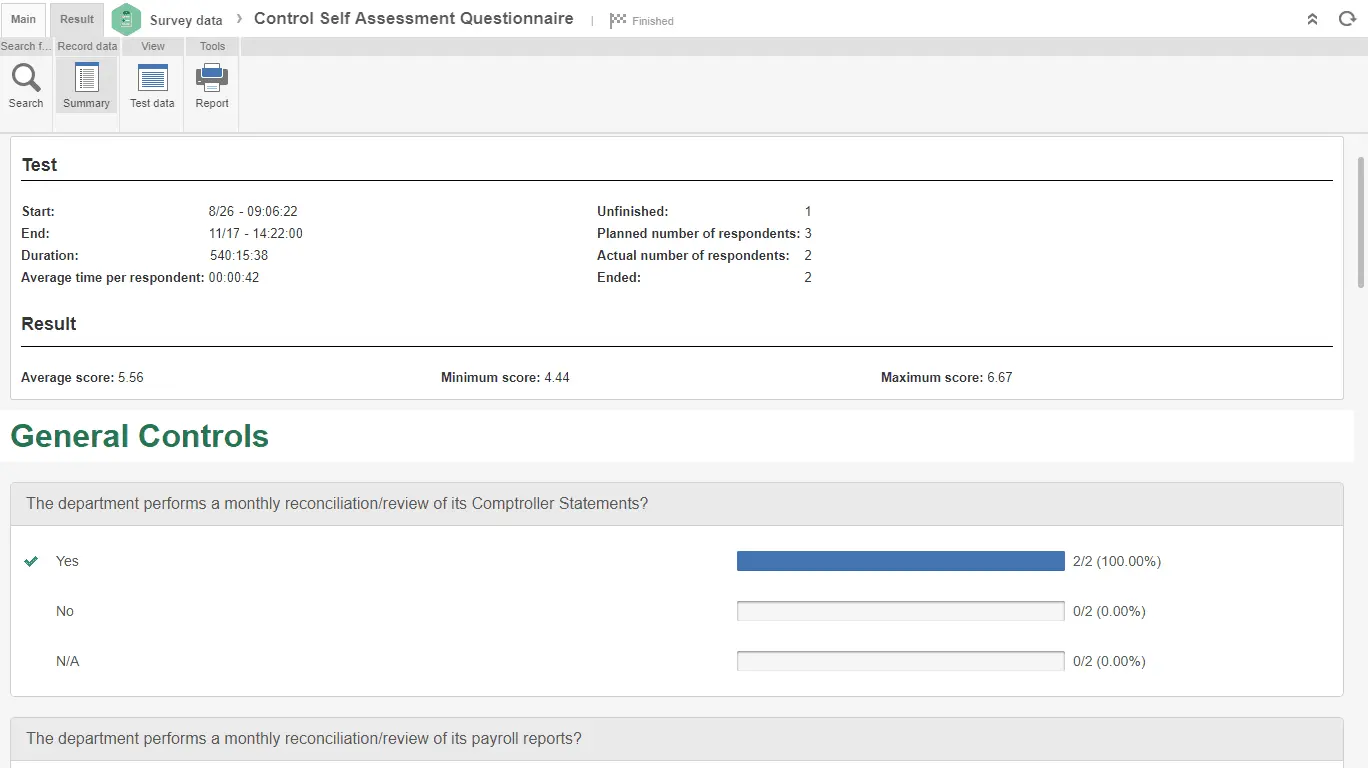Switch to the Result tab
This screenshot has width=1368, height=768.
[x=77, y=19]
